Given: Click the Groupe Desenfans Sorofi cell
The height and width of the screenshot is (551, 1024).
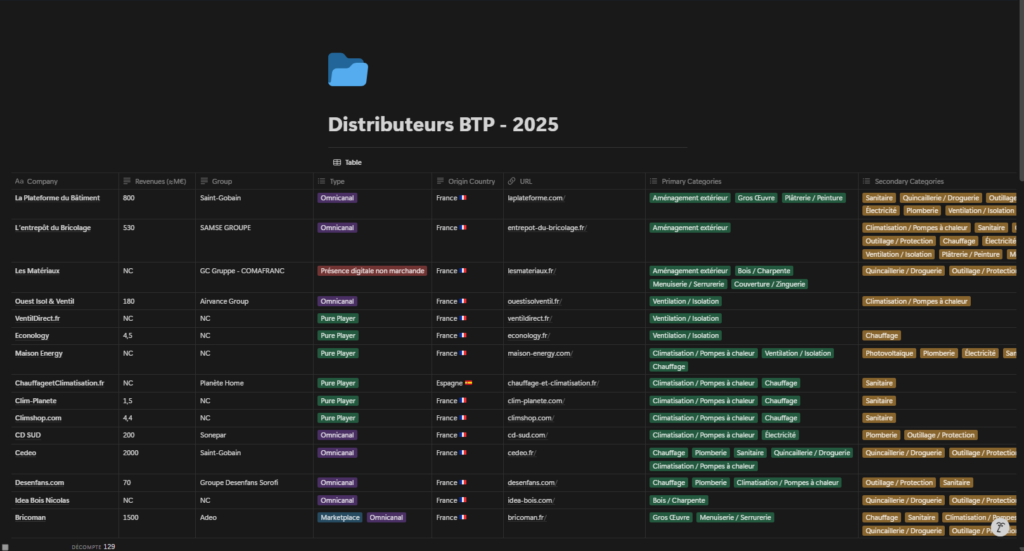Looking at the screenshot, I should click(x=254, y=483).
